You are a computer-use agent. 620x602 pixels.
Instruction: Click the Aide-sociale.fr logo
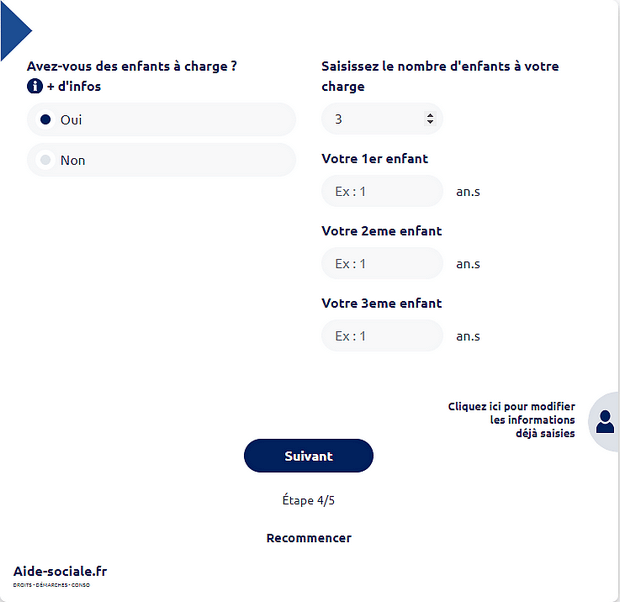click(60, 574)
